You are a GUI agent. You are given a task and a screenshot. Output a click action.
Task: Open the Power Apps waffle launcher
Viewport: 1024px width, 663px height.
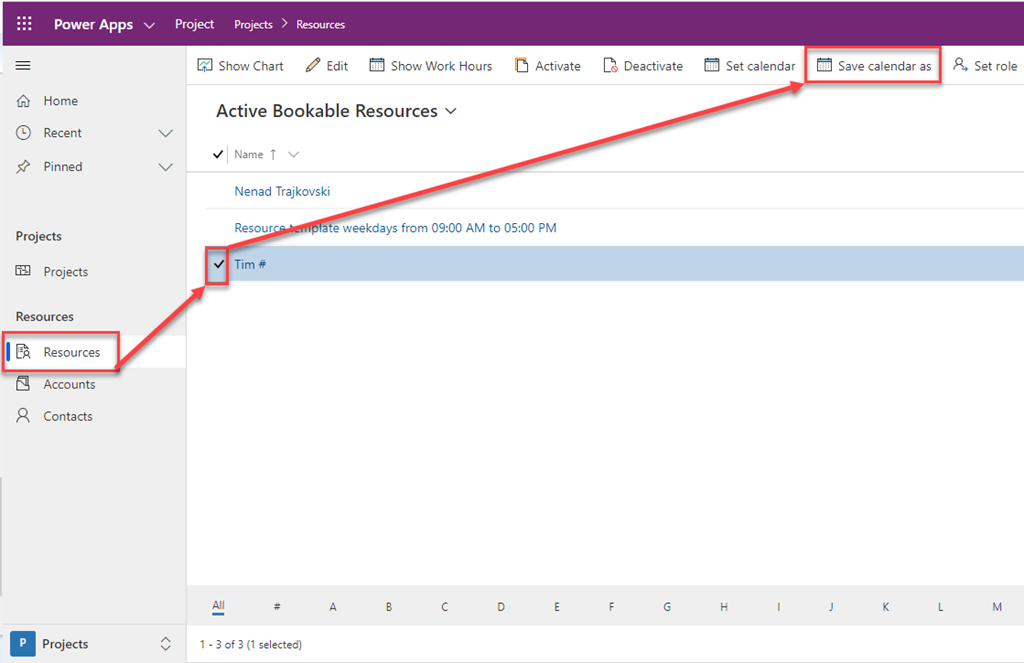click(24, 24)
